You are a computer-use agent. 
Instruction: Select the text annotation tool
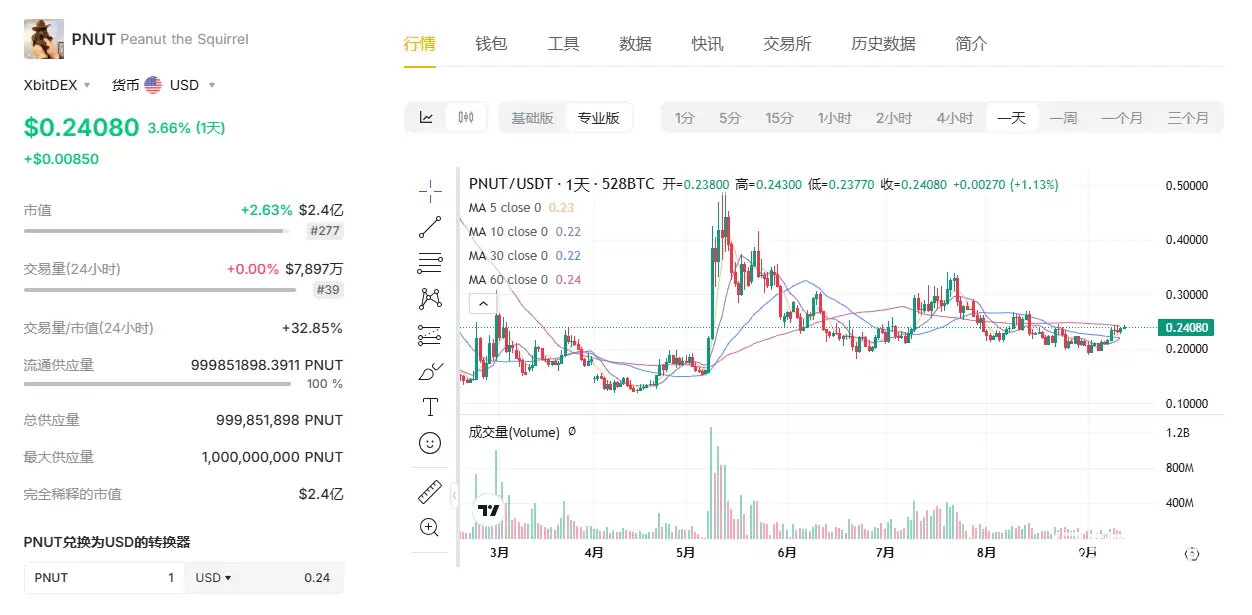click(430, 407)
